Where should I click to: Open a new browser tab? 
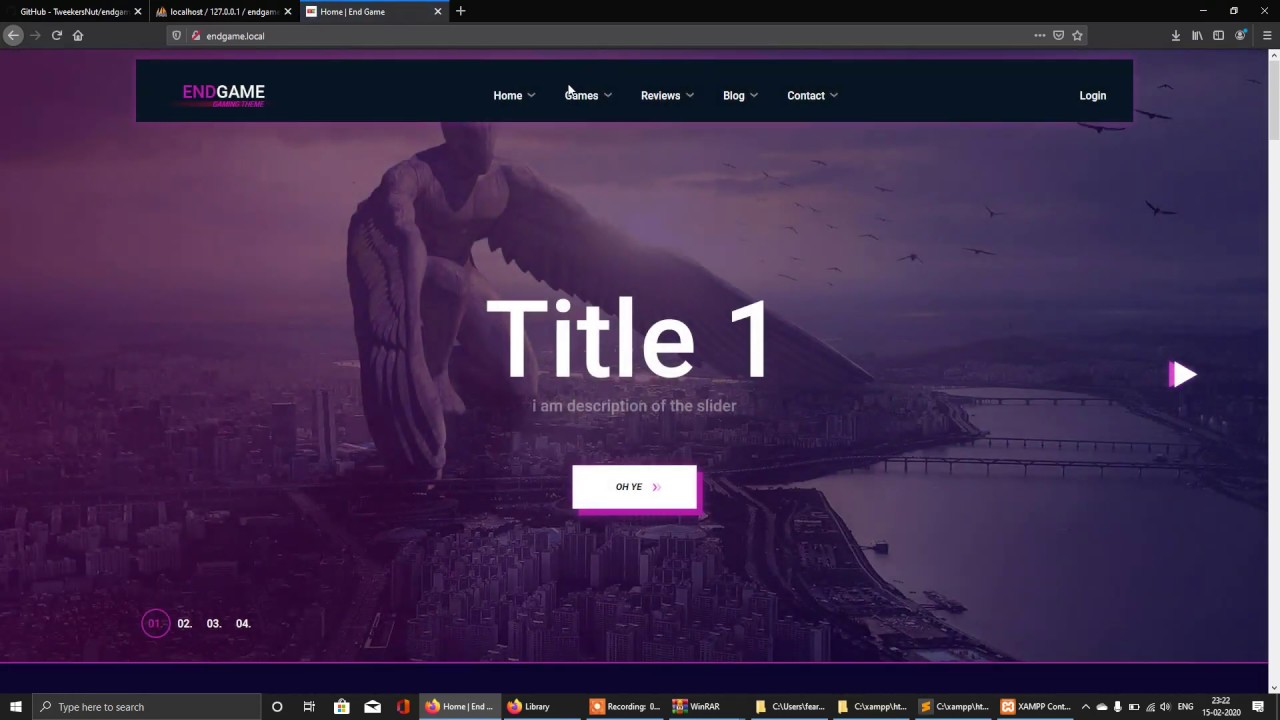coord(461,11)
